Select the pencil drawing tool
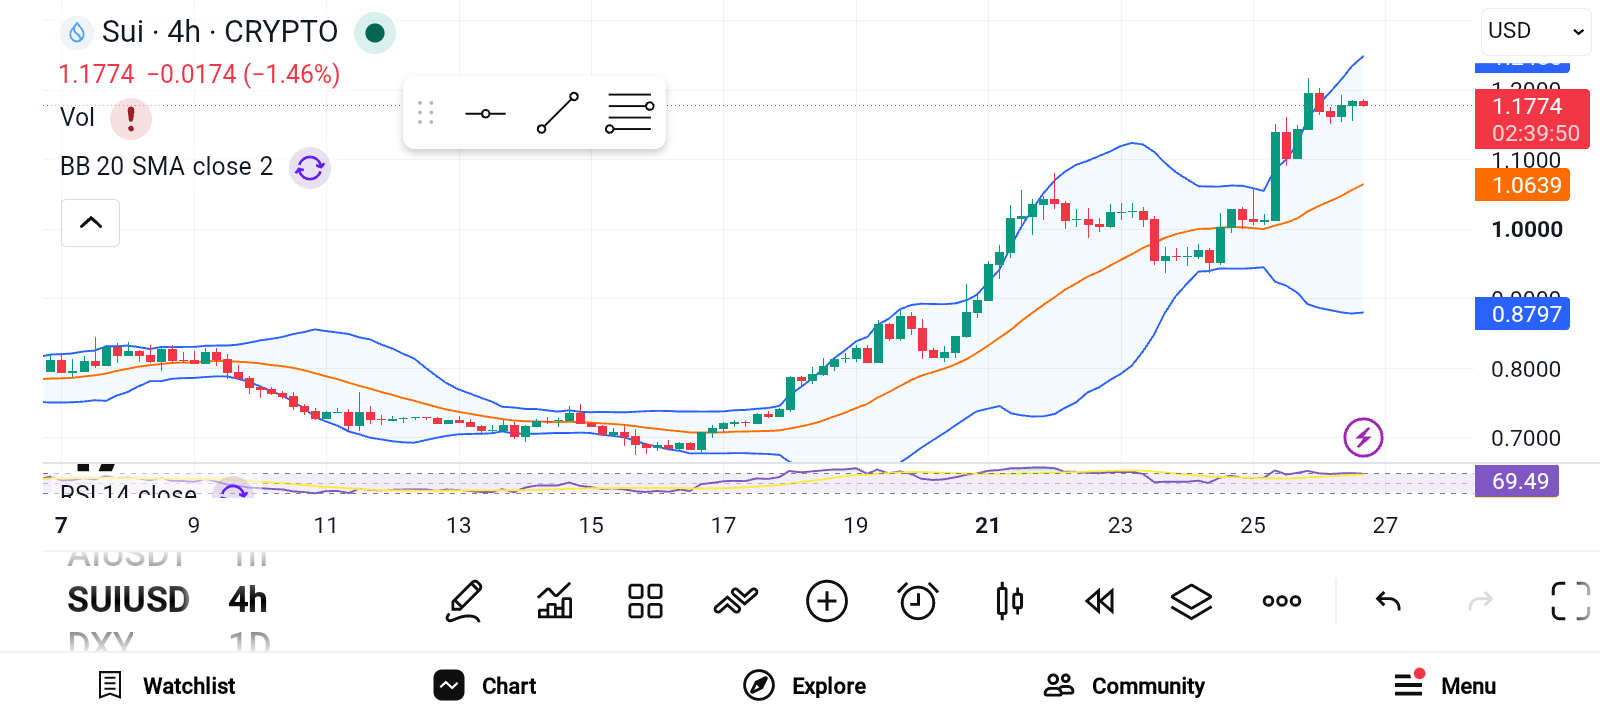The width and height of the screenshot is (1600, 720). pyautogui.click(x=464, y=601)
